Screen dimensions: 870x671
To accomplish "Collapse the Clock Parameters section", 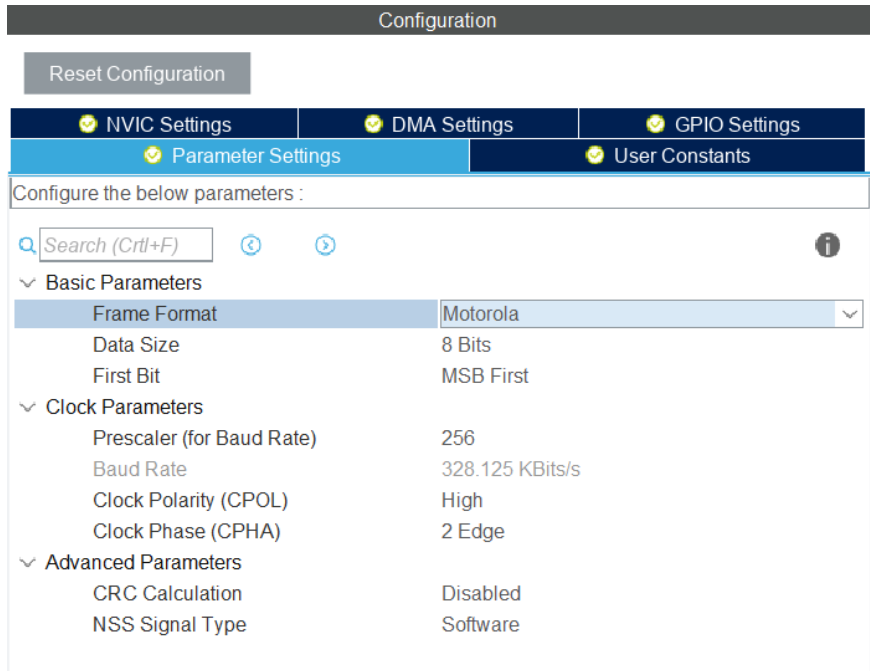I will coord(27,407).
